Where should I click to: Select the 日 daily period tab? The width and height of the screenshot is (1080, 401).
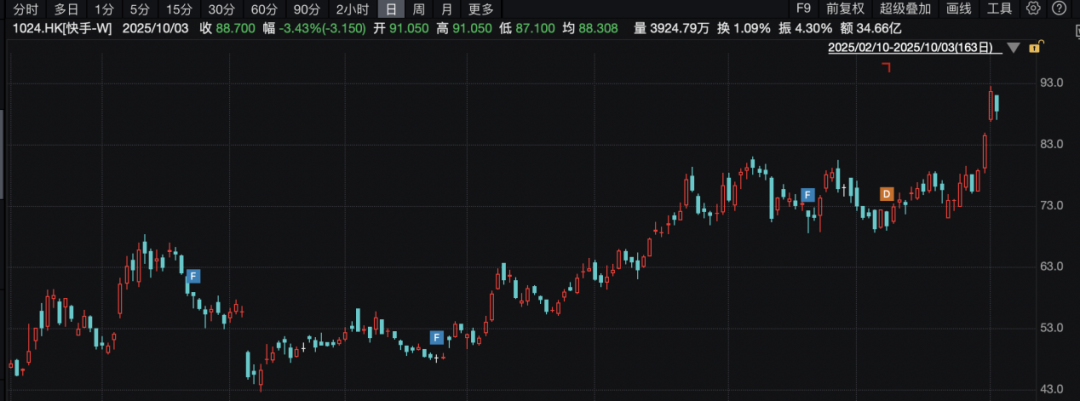click(x=391, y=9)
